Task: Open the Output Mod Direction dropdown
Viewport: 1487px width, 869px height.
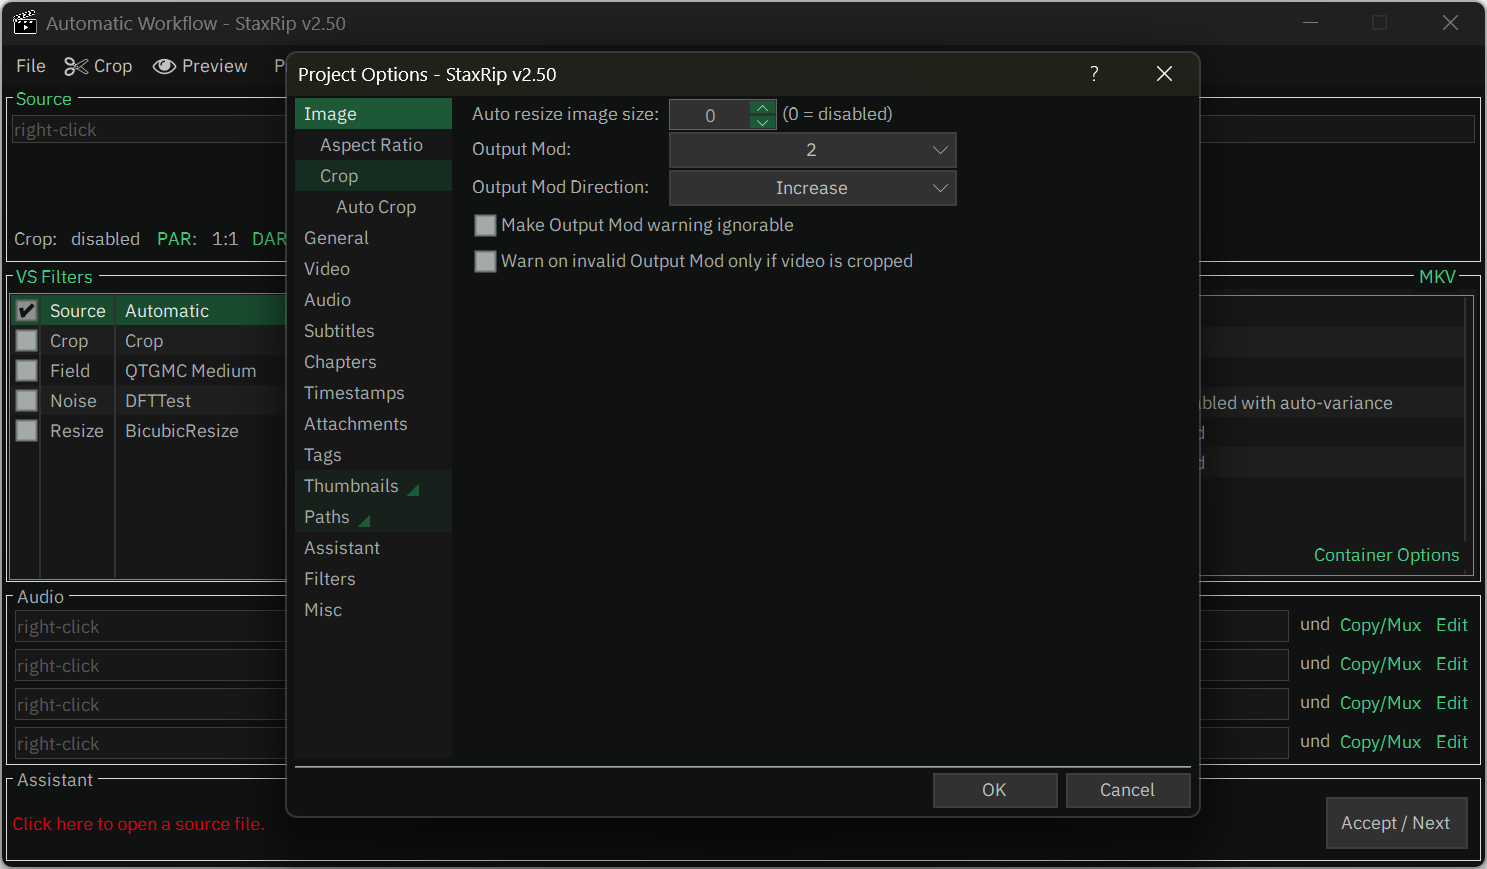Action: pos(812,188)
